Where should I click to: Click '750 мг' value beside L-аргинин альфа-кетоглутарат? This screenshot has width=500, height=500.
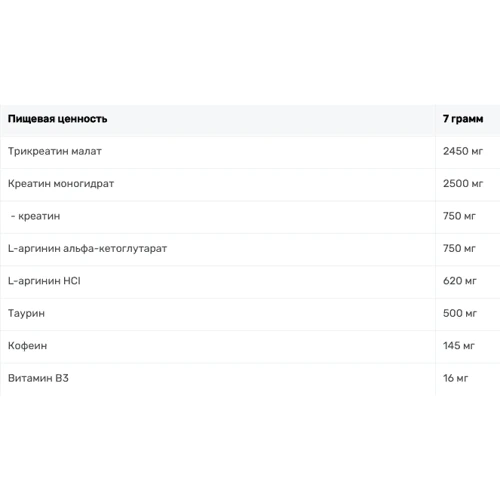pos(459,248)
